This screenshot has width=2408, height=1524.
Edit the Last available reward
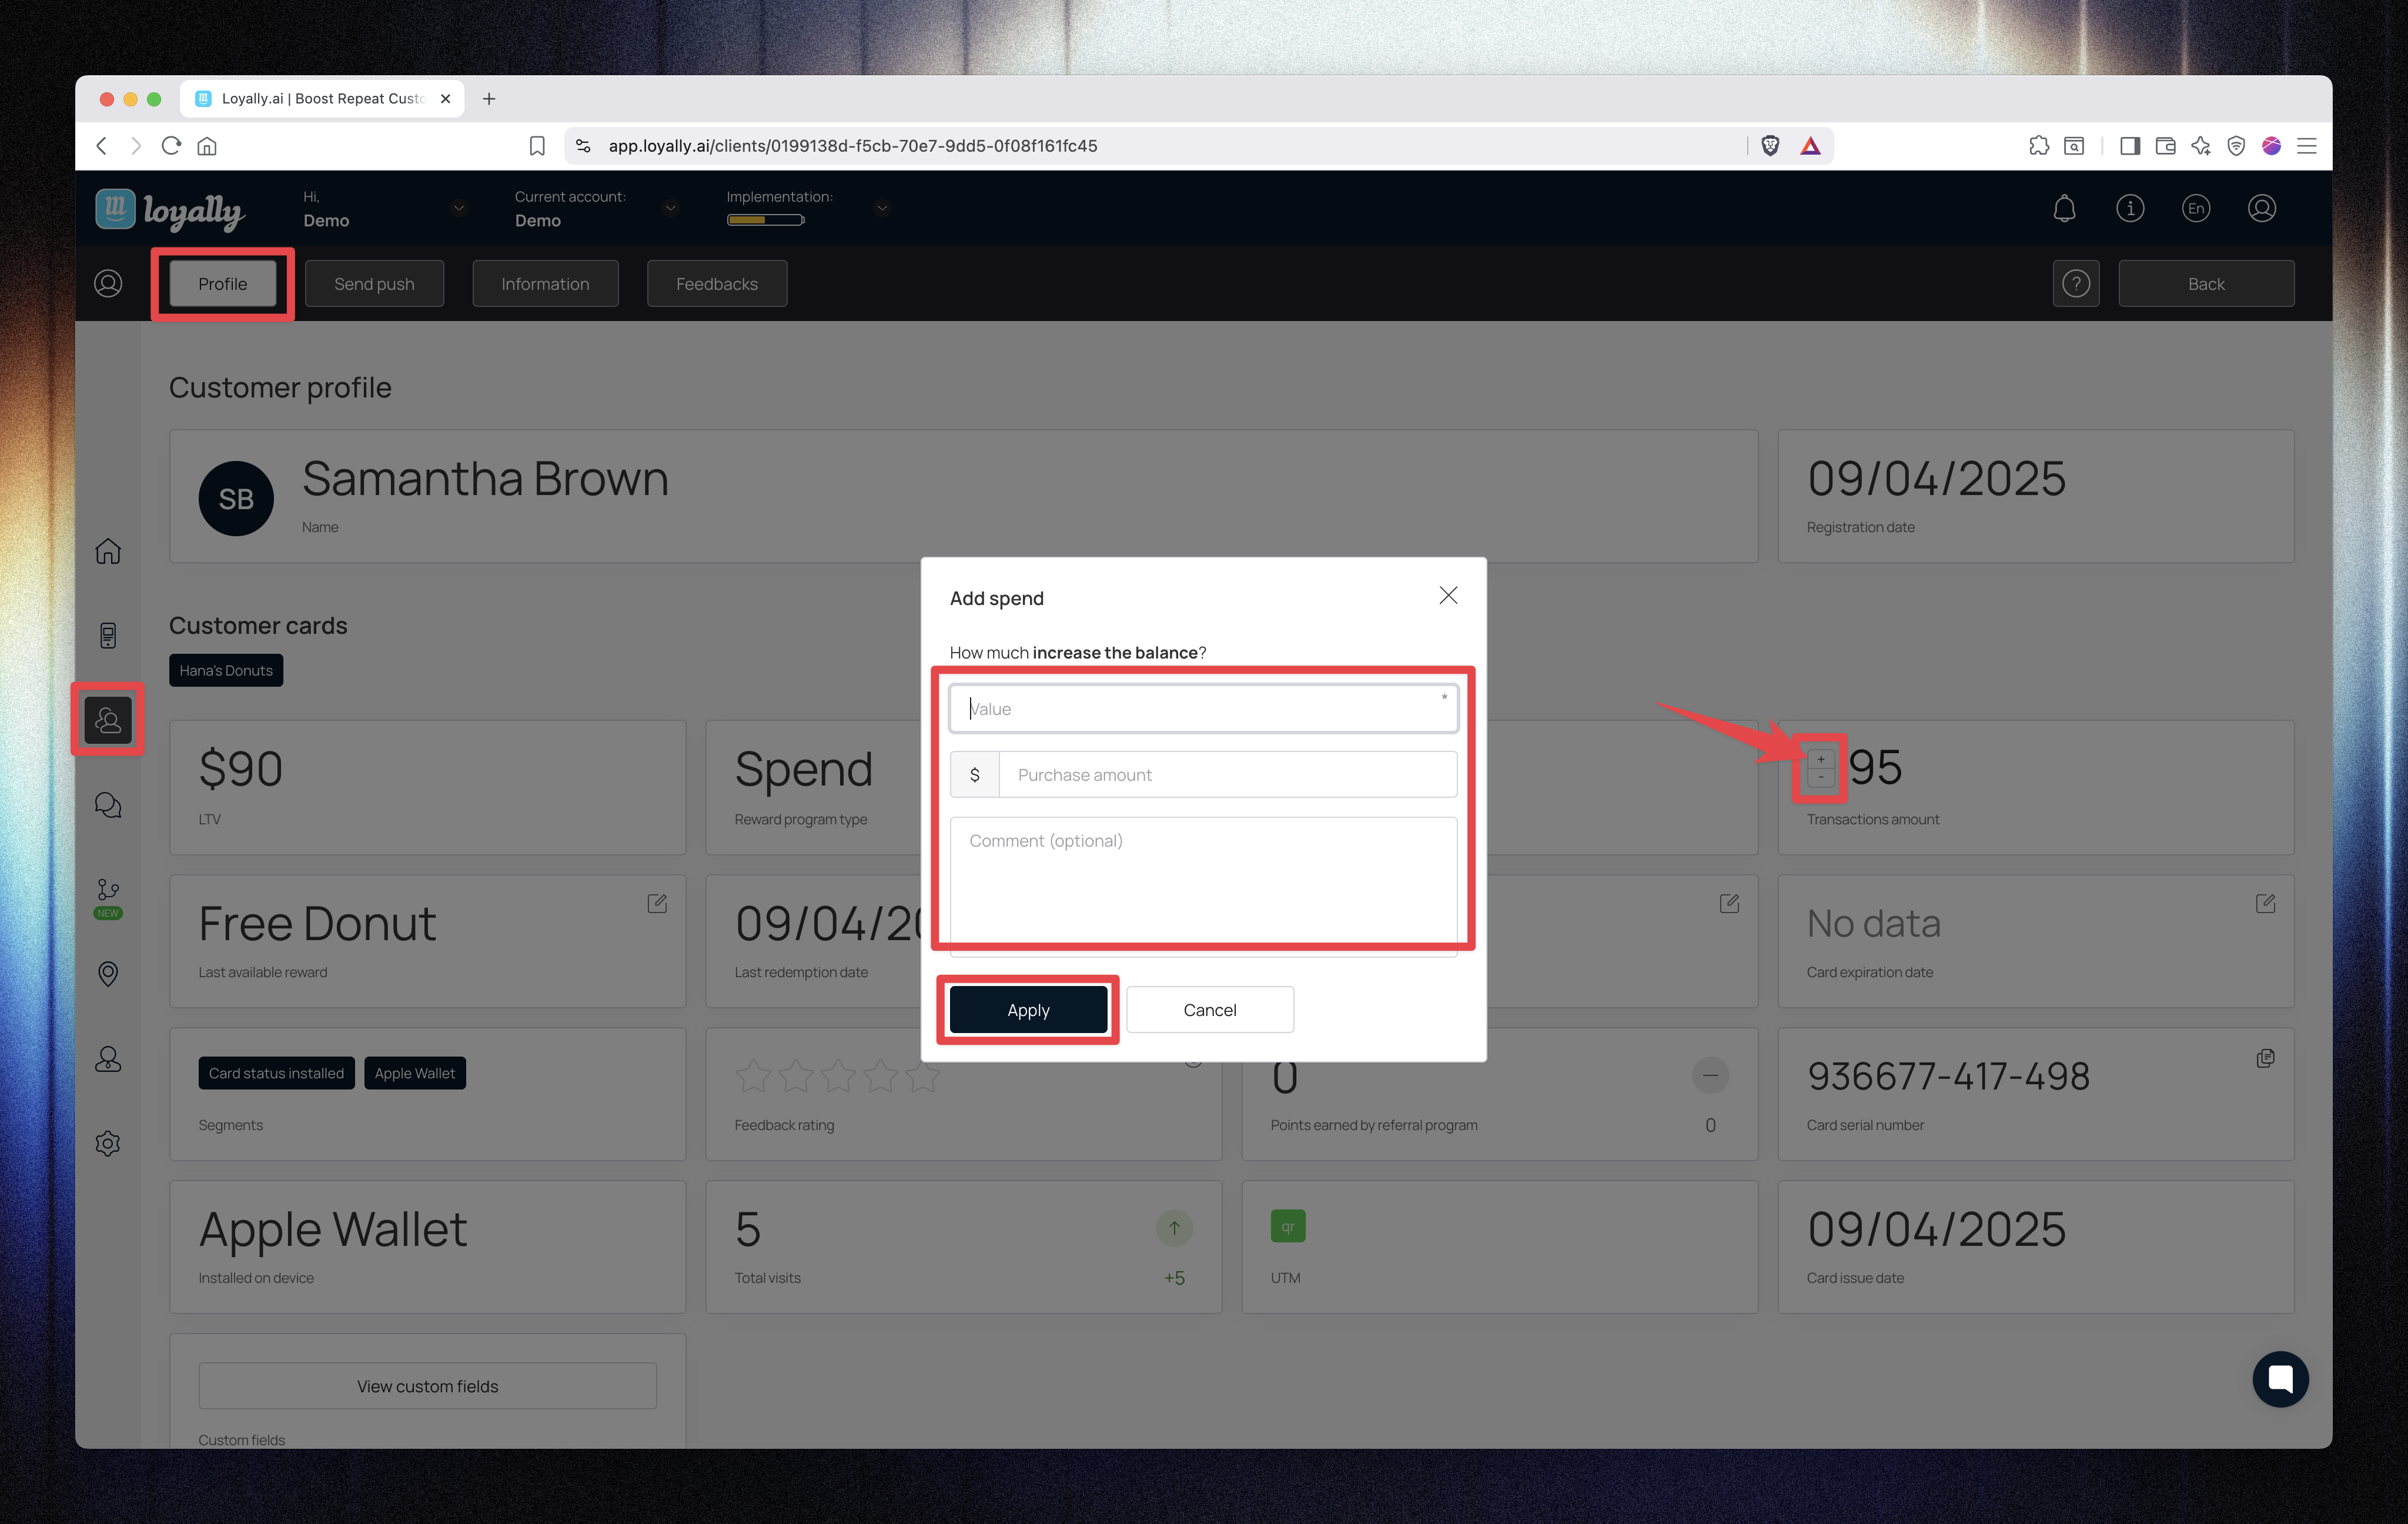pyautogui.click(x=657, y=904)
